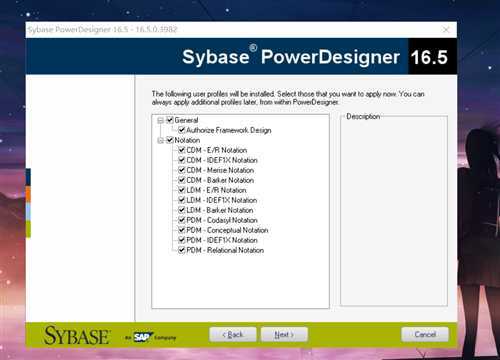
Task: Toggle LDM - E/R Notation checkbox
Action: click(182, 190)
